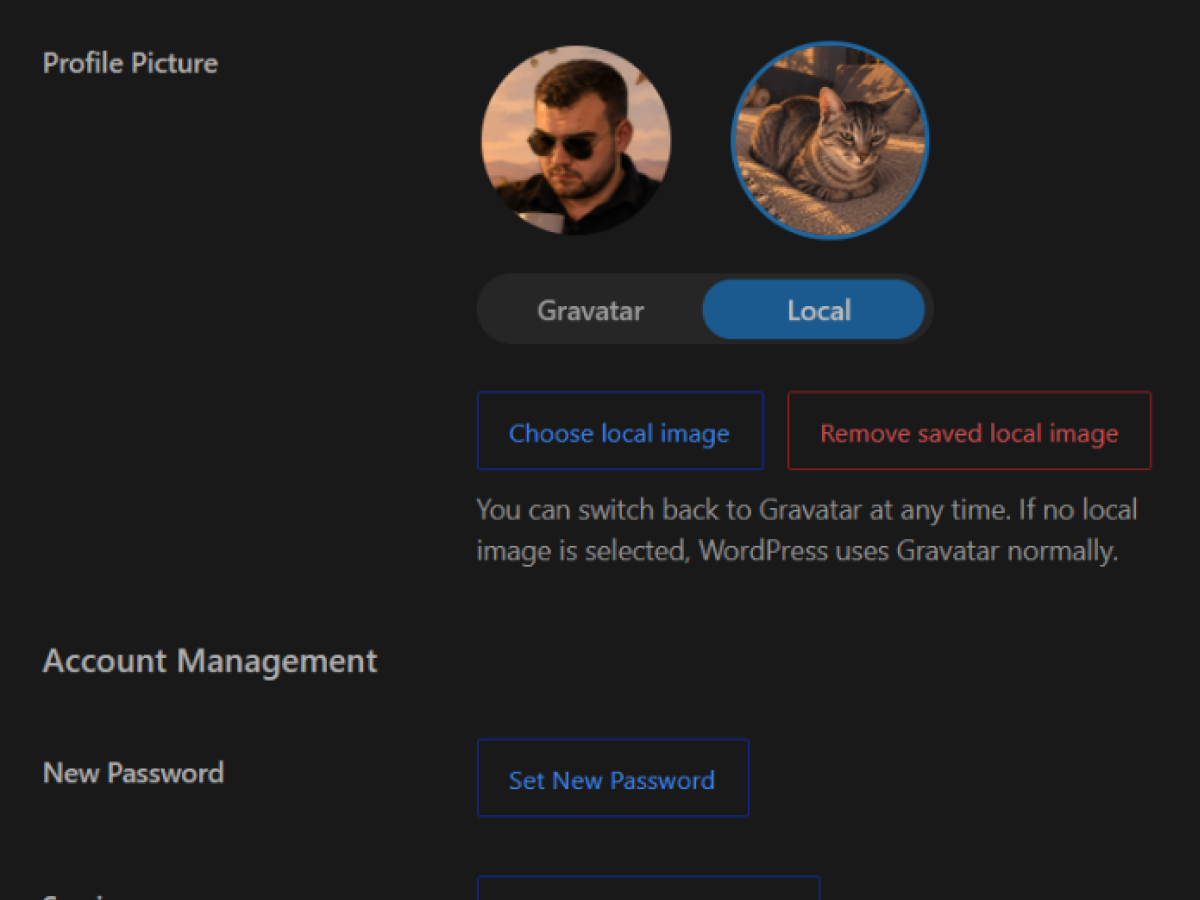Click the Set New Password button

pos(613,778)
